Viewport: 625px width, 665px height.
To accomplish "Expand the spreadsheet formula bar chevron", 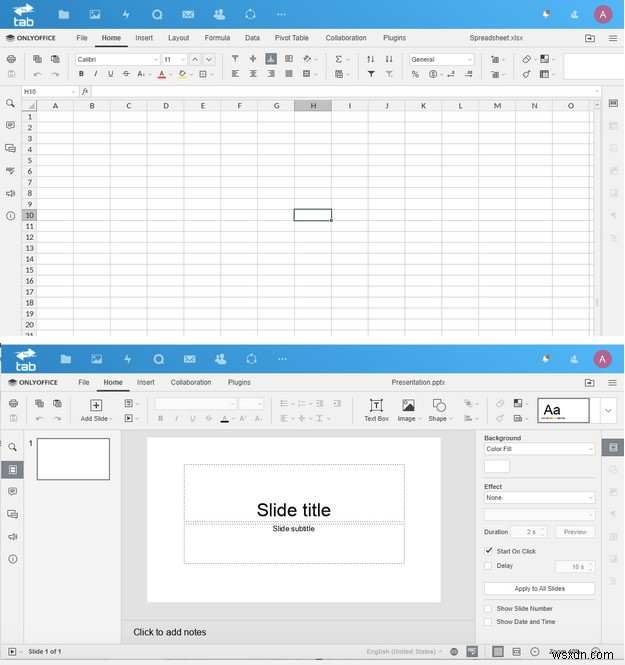I will (597, 91).
